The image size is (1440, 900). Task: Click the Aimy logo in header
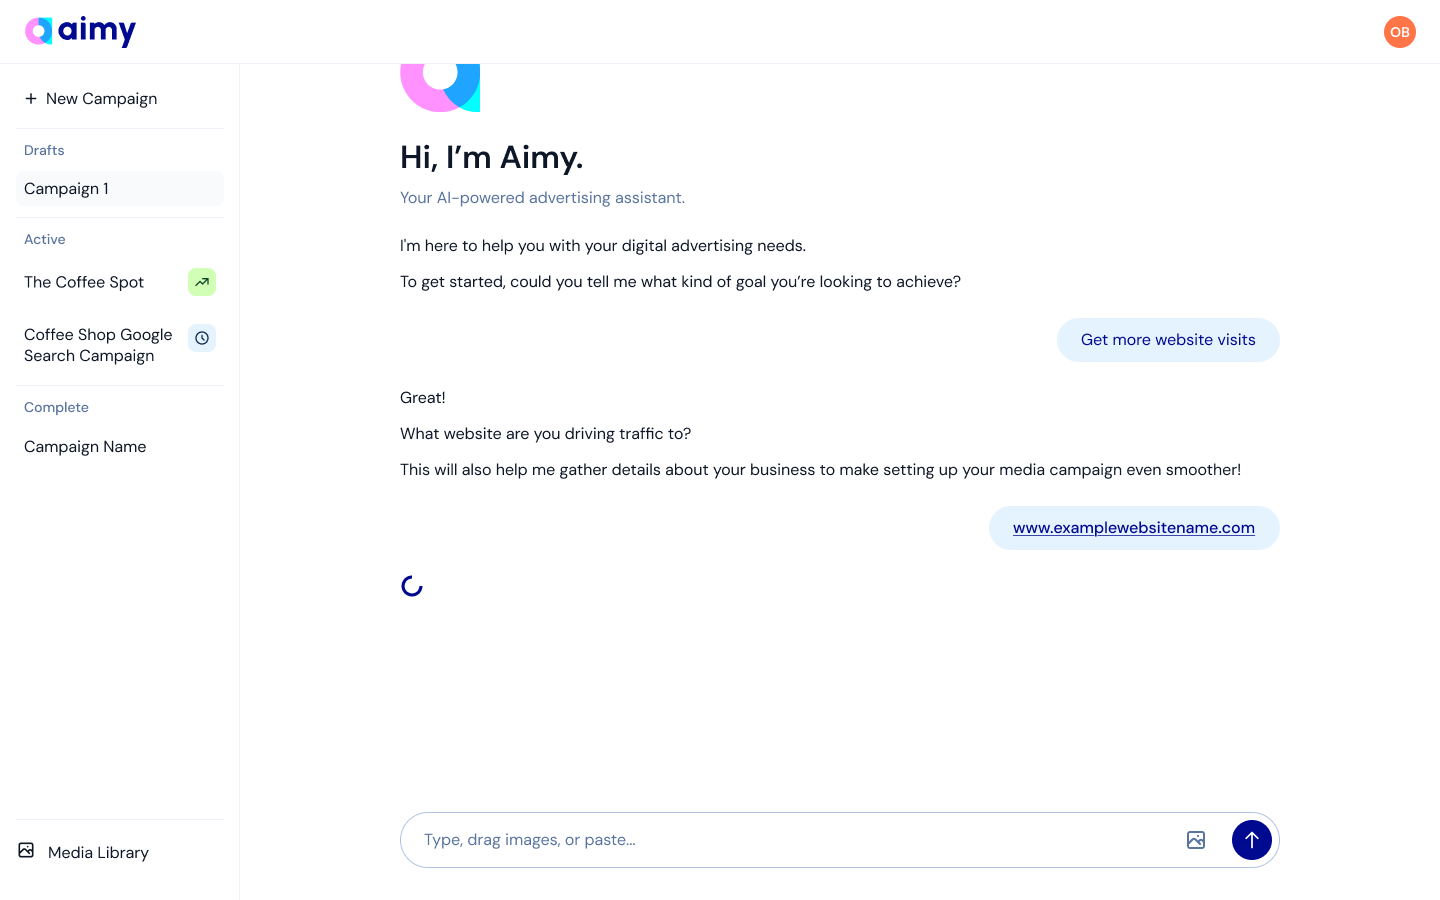click(80, 31)
